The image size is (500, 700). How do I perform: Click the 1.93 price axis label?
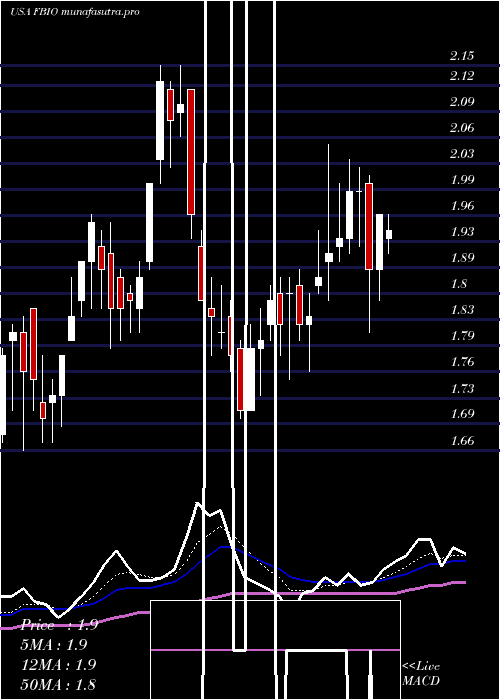pyautogui.click(x=462, y=232)
